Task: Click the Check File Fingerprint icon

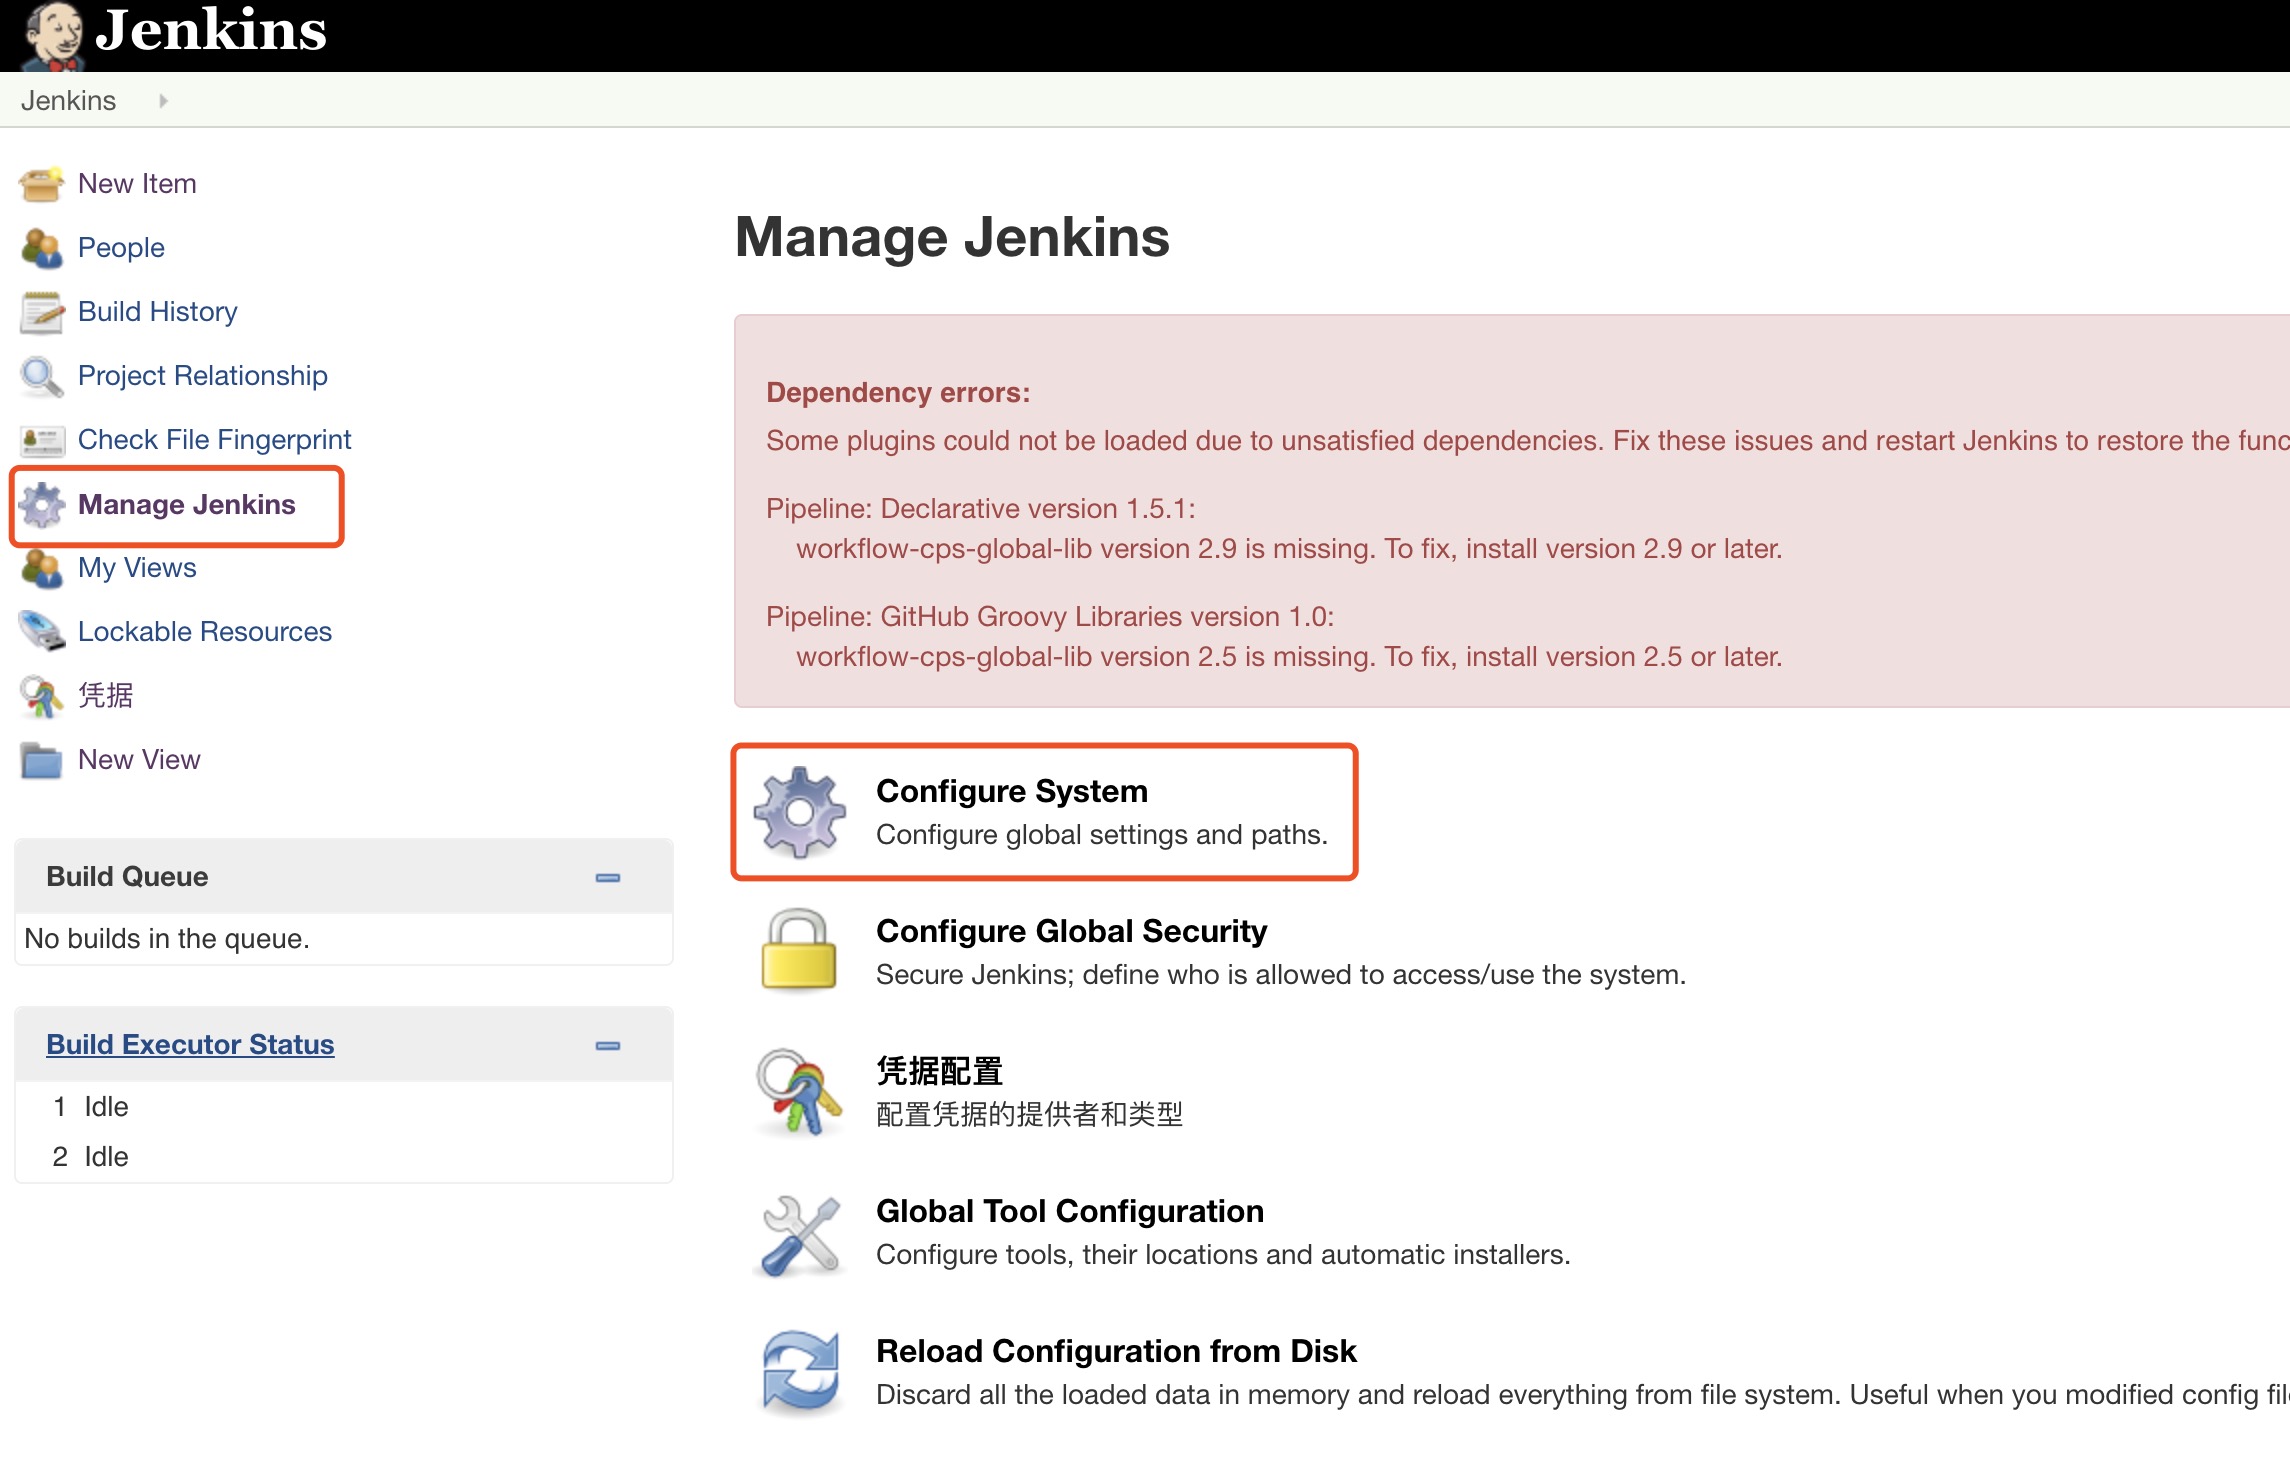Action: pos(42,440)
